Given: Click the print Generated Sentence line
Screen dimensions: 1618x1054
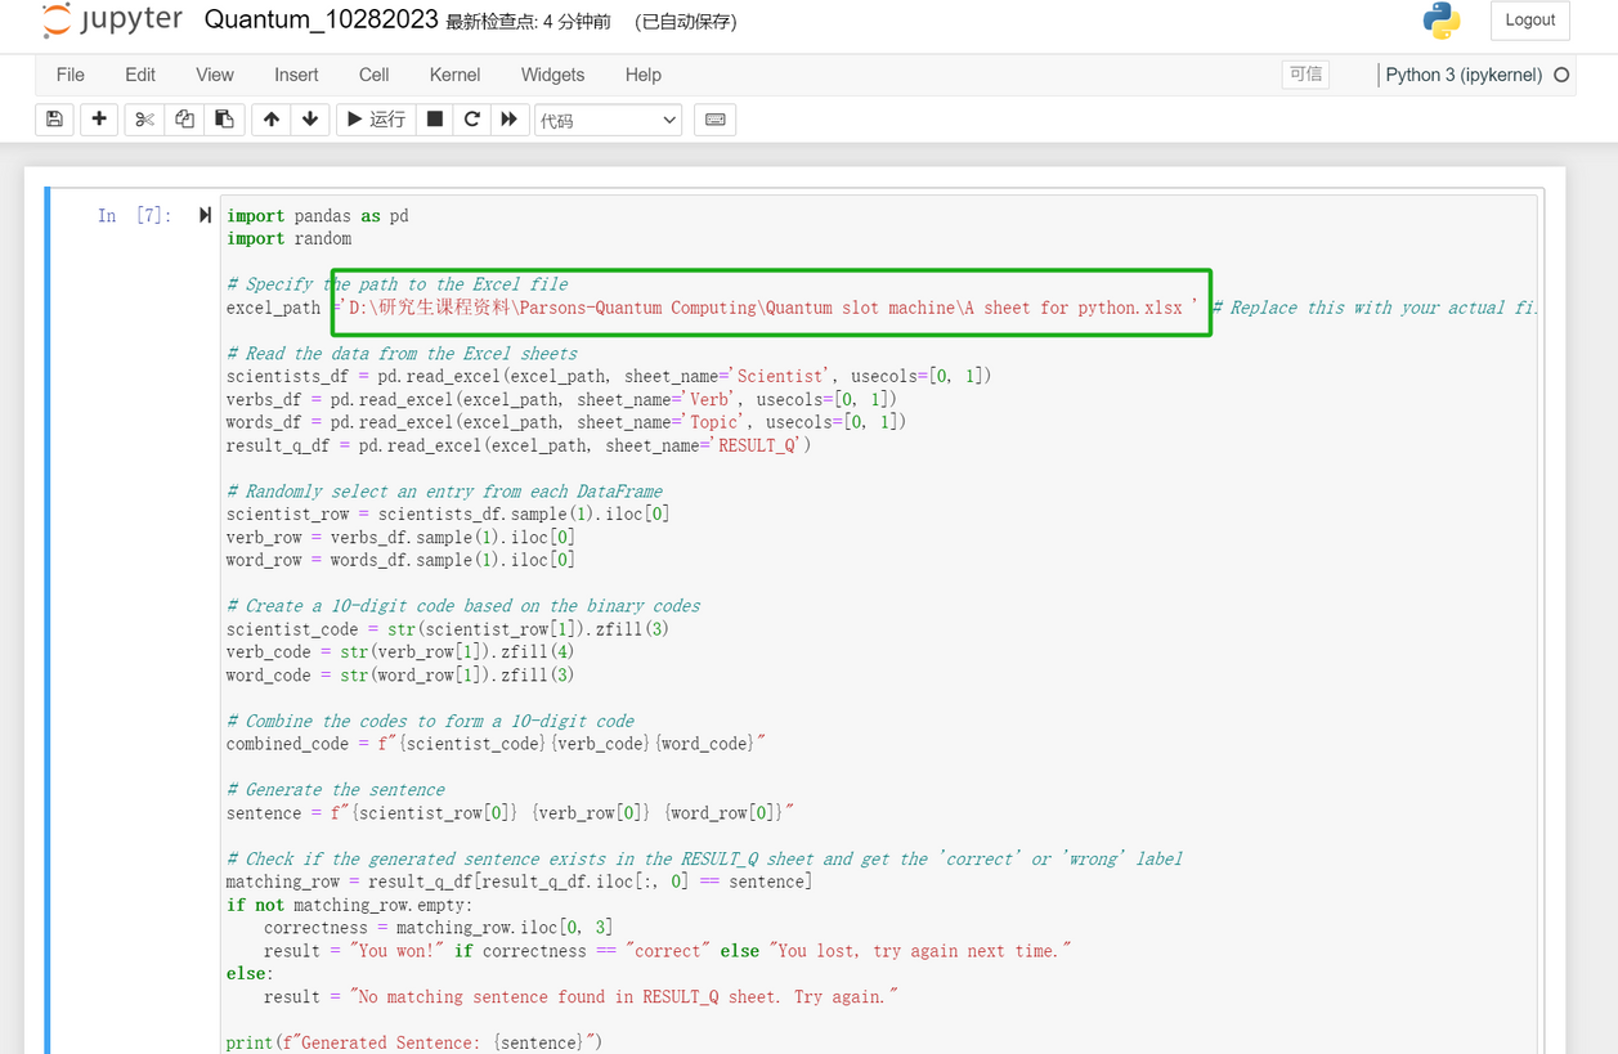Looking at the screenshot, I should [414, 1042].
